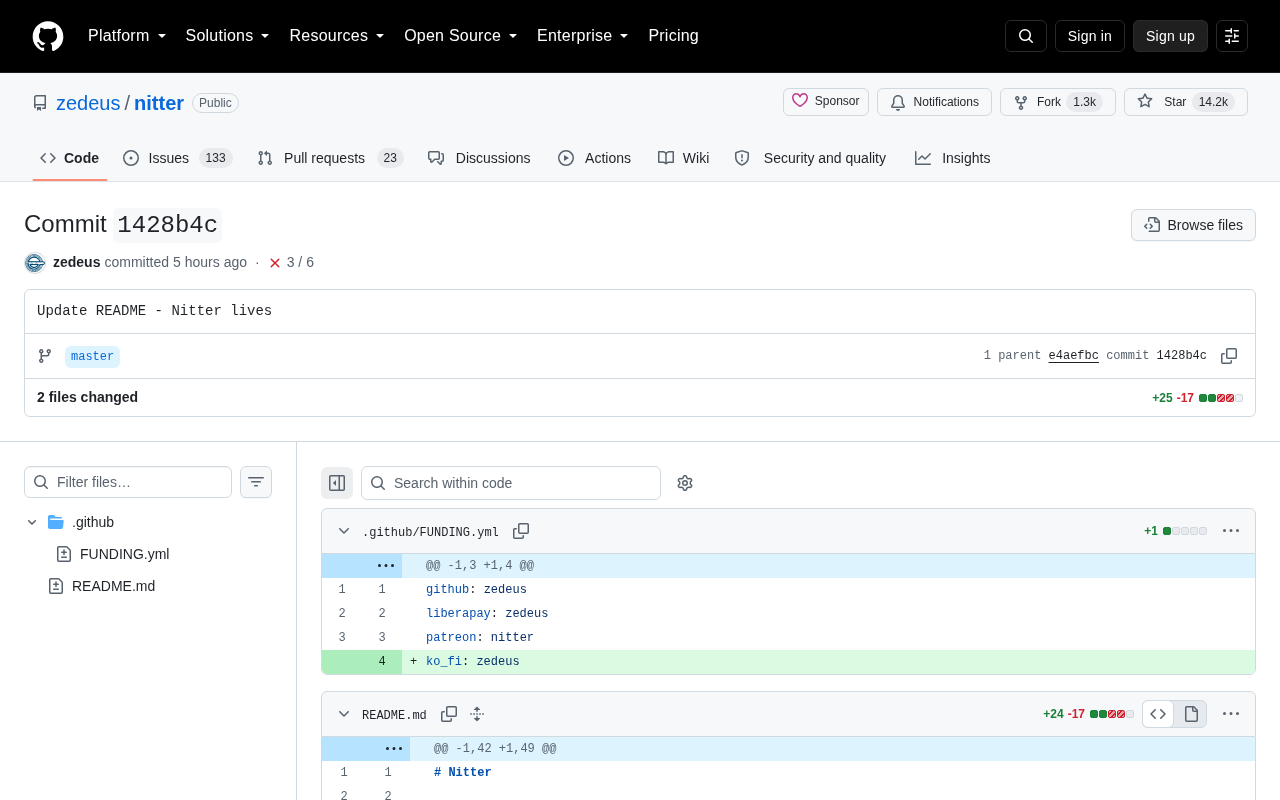Viewport: 1280px width, 800px height.
Task: Open the master branch link
Action: (92, 357)
